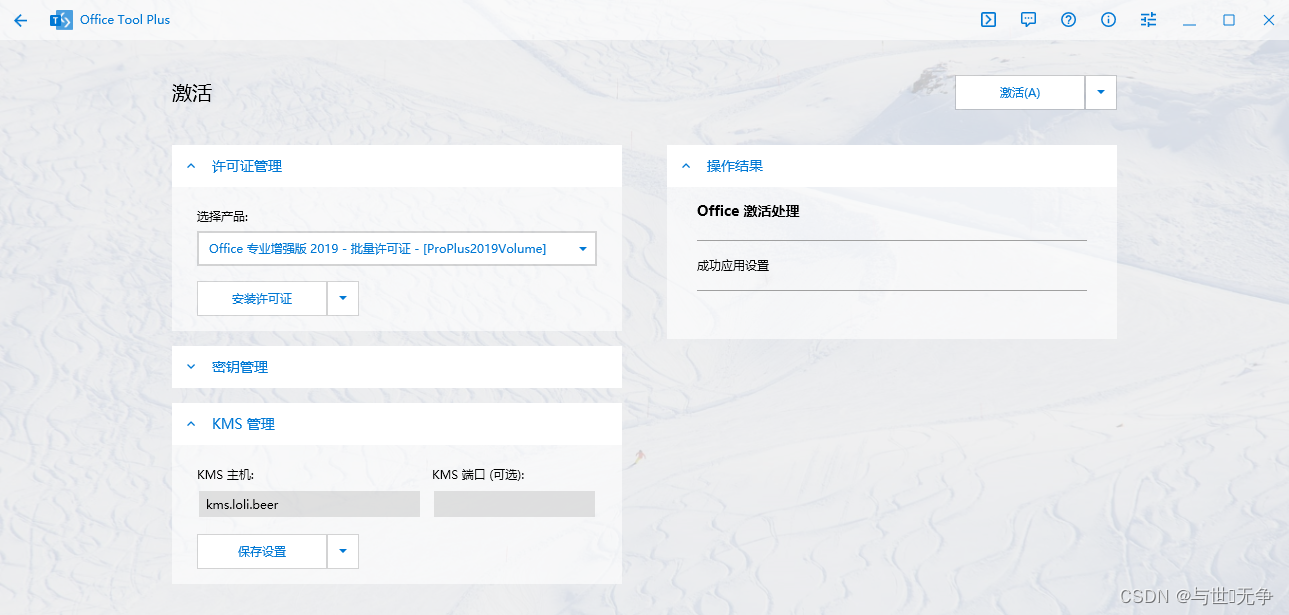Open the settings sliders icon

tap(1148, 20)
